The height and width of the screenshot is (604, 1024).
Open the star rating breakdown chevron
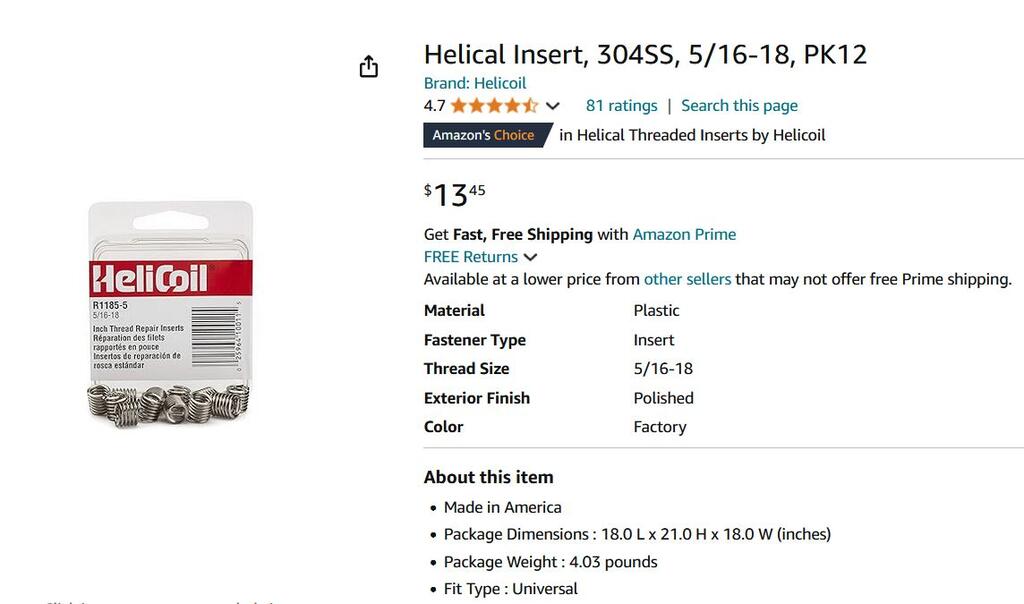pos(552,106)
